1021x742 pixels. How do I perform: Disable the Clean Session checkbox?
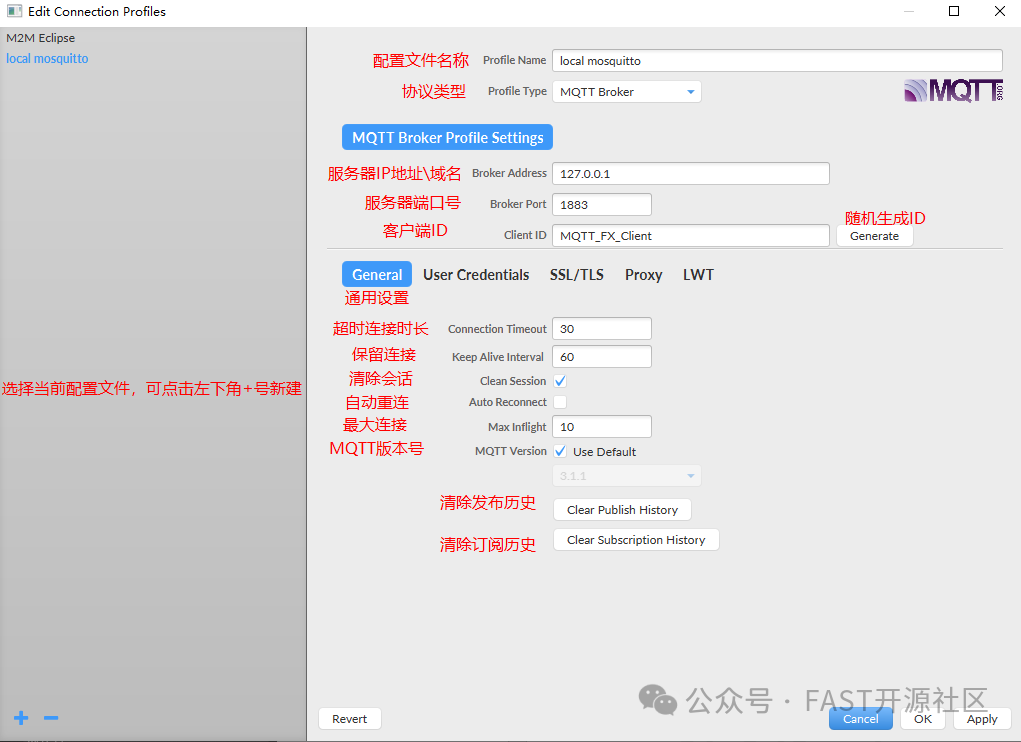(x=560, y=380)
